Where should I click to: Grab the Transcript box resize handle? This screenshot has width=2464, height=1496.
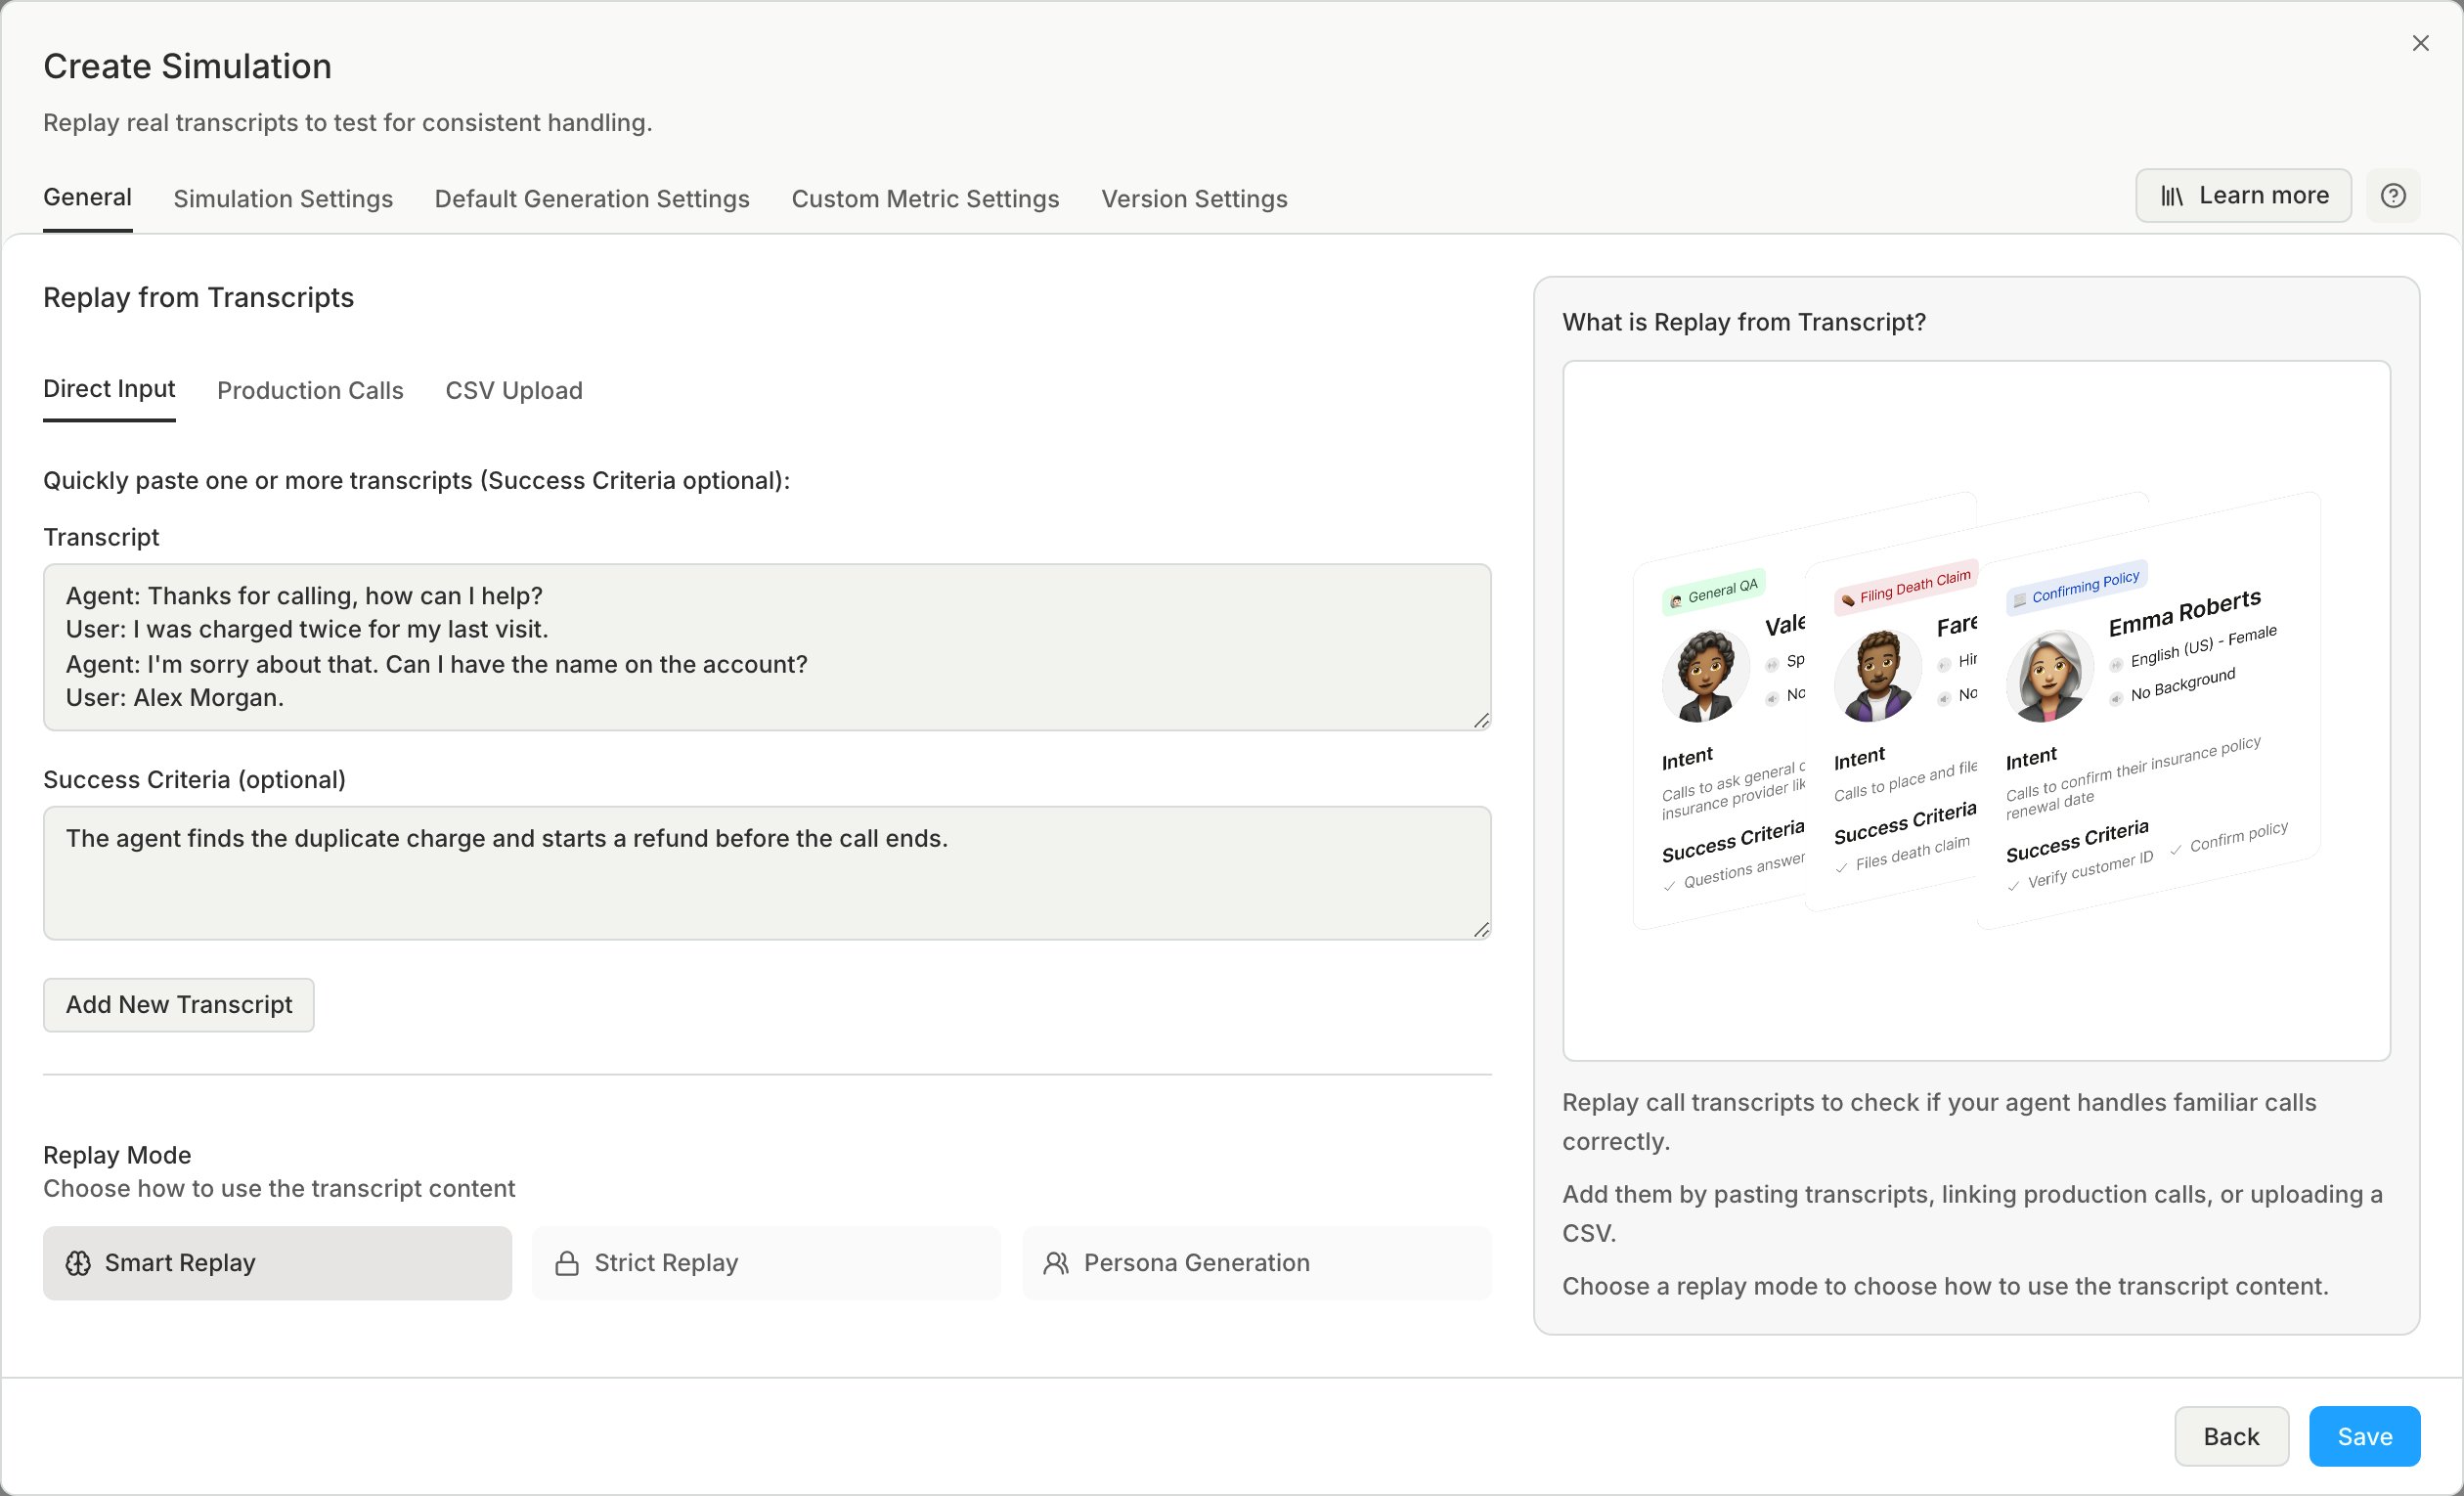tap(1481, 721)
